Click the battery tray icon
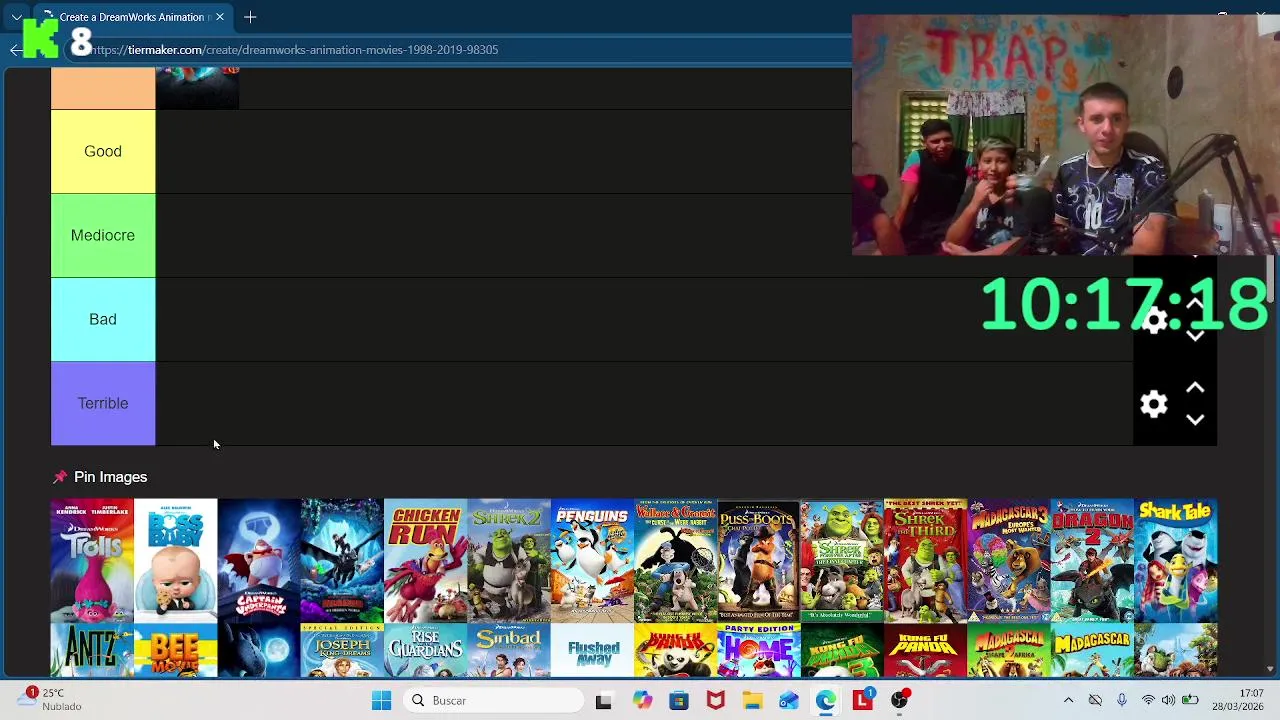The width and height of the screenshot is (1280, 720). [1190, 701]
